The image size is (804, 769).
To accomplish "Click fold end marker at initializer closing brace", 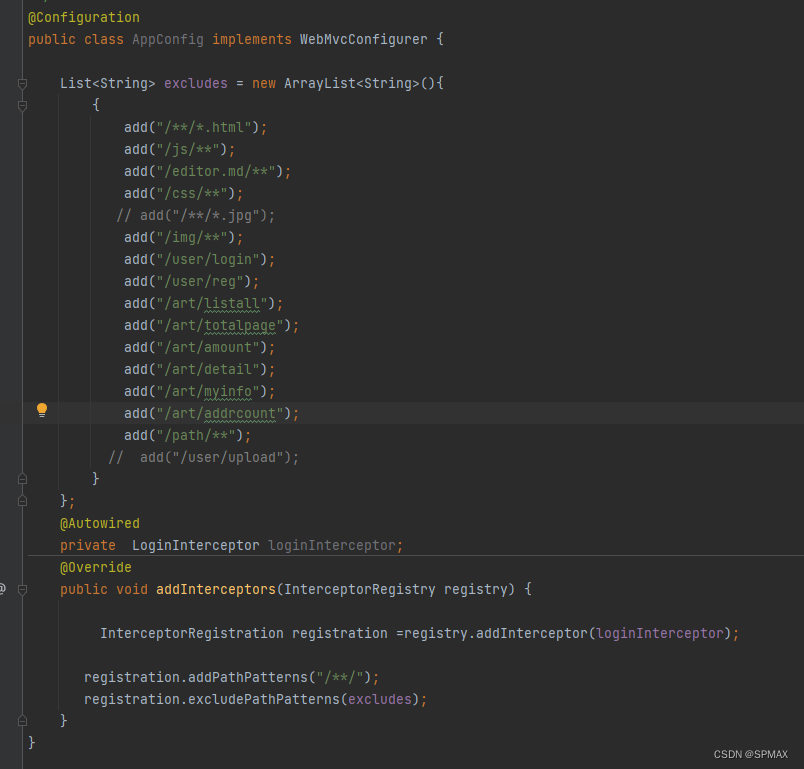I will tap(22, 479).
